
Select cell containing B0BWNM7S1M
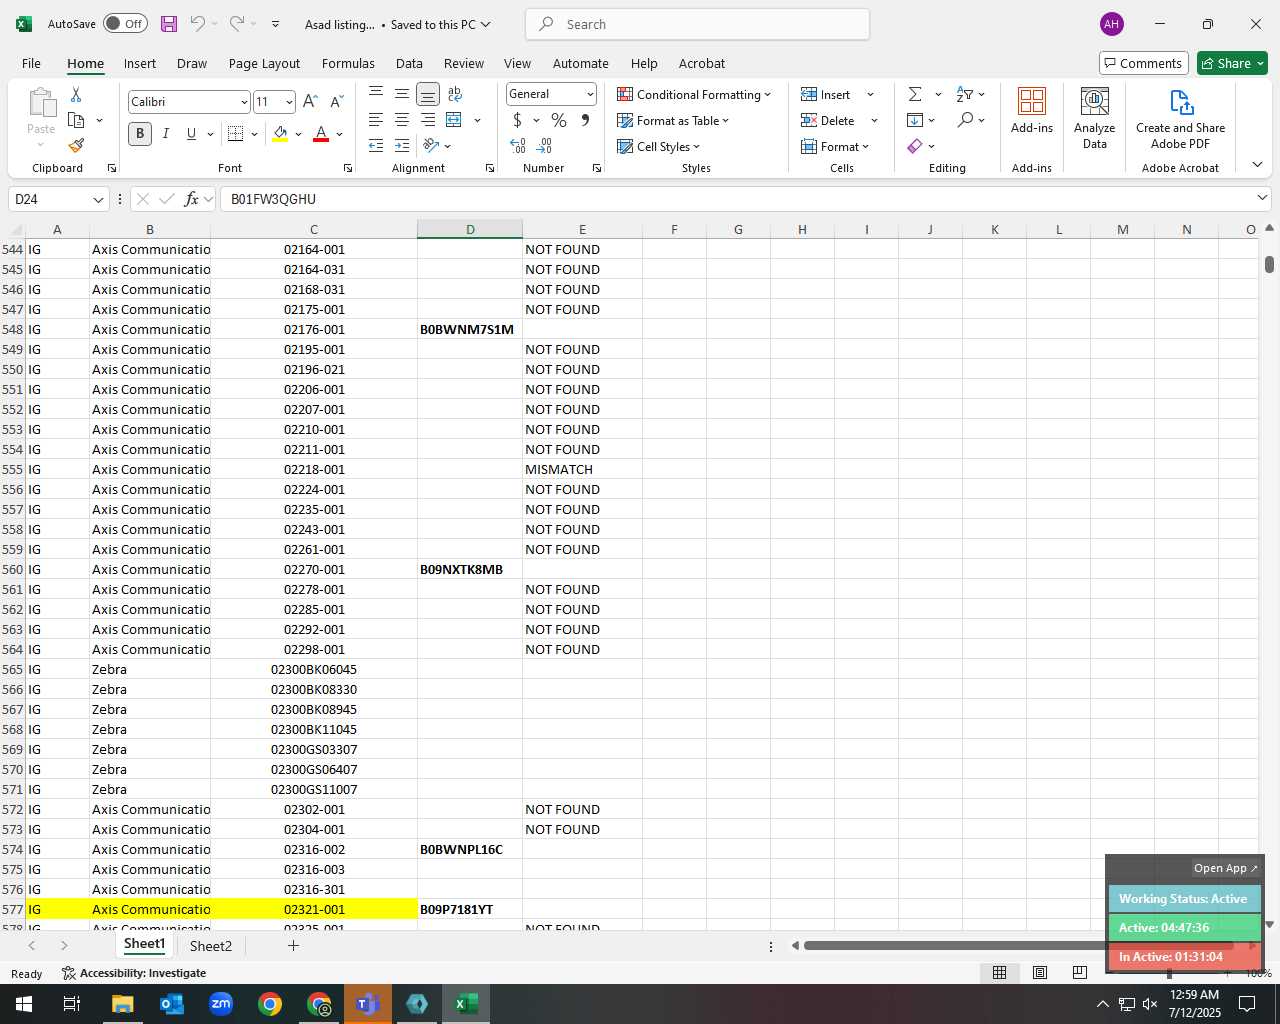coord(470,329)
